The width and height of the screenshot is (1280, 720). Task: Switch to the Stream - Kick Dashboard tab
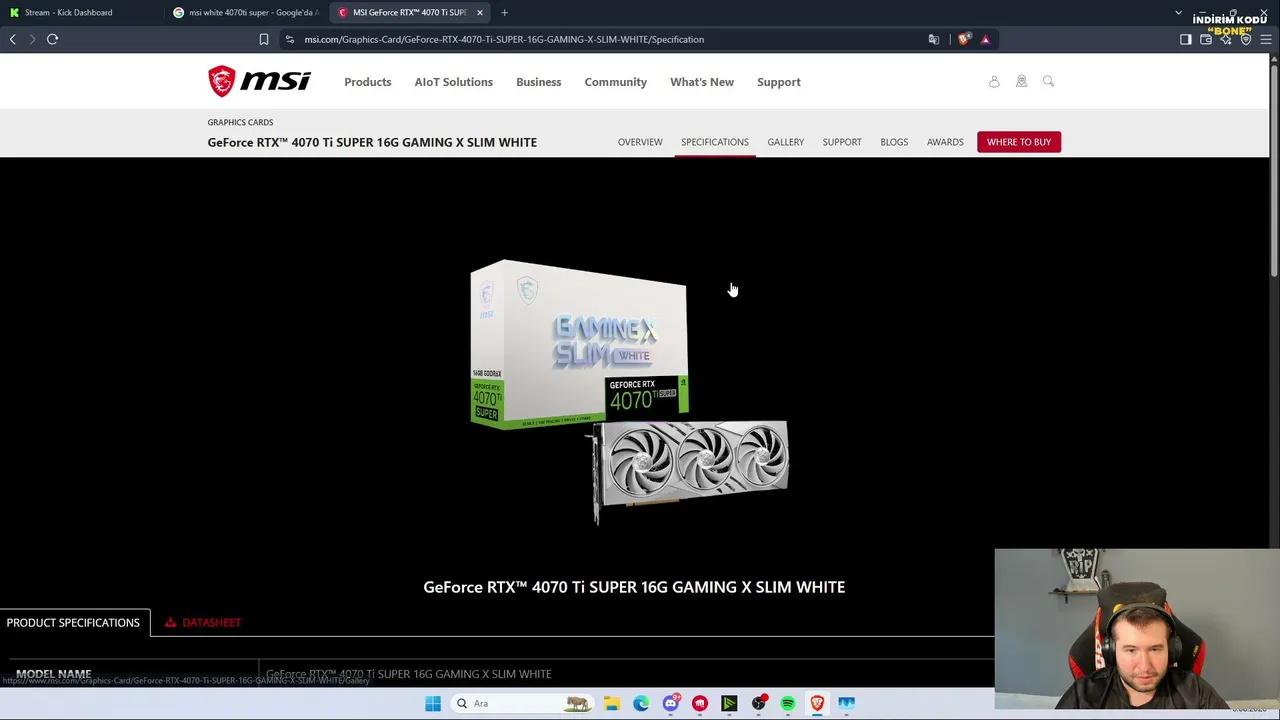click(x=82, y=12)
